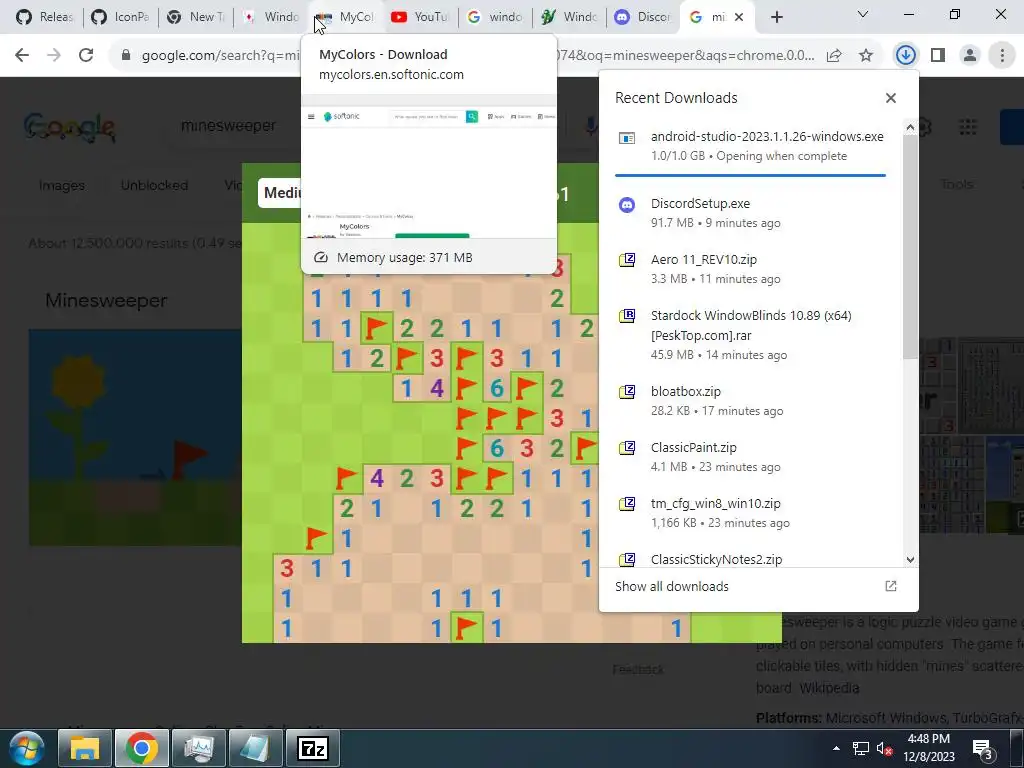
Task: Switch to the Discord tab
Action: point(643,17)
